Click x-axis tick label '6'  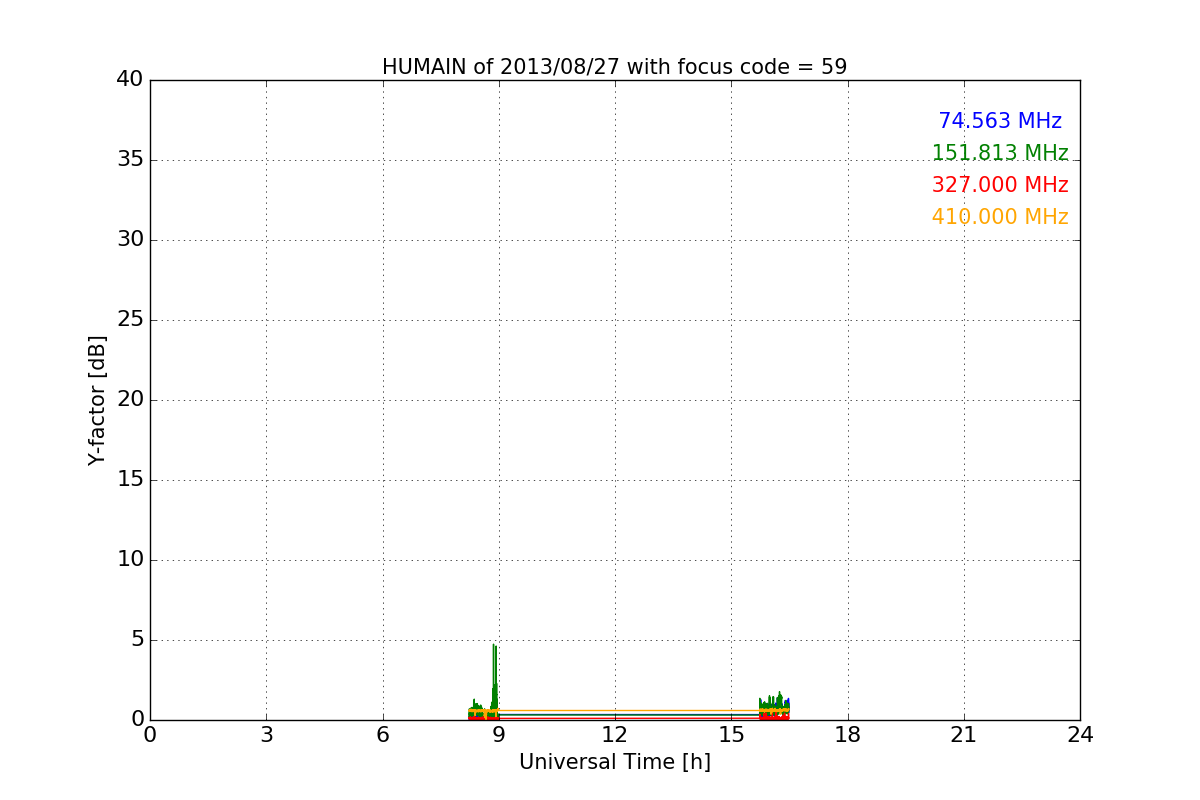tap(382, 735)
